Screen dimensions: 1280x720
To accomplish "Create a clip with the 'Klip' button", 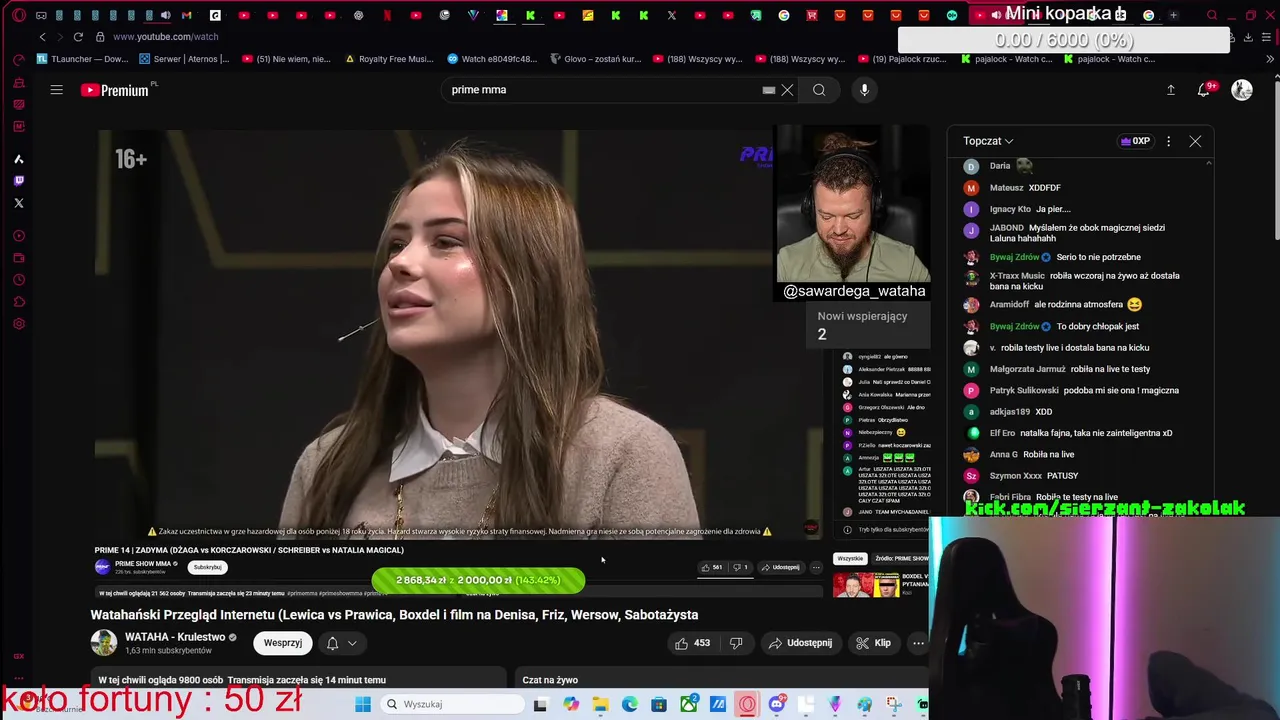I will tap(873, 643).
